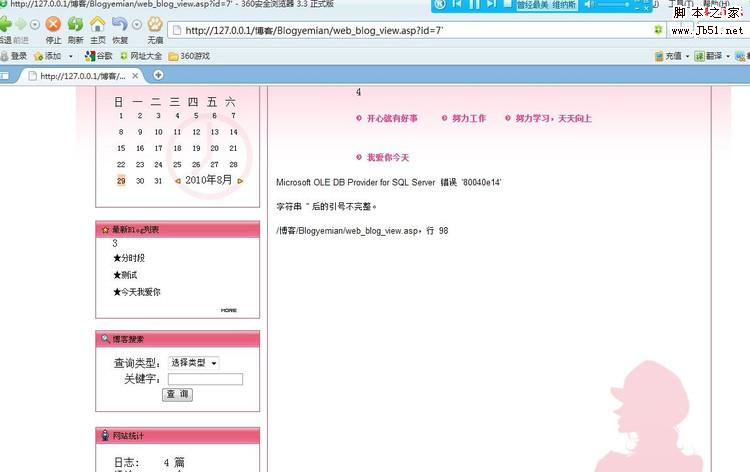This screenshot has height=472, width=750.
Task: Skip to next track in music player
Action: coord(492,4)
